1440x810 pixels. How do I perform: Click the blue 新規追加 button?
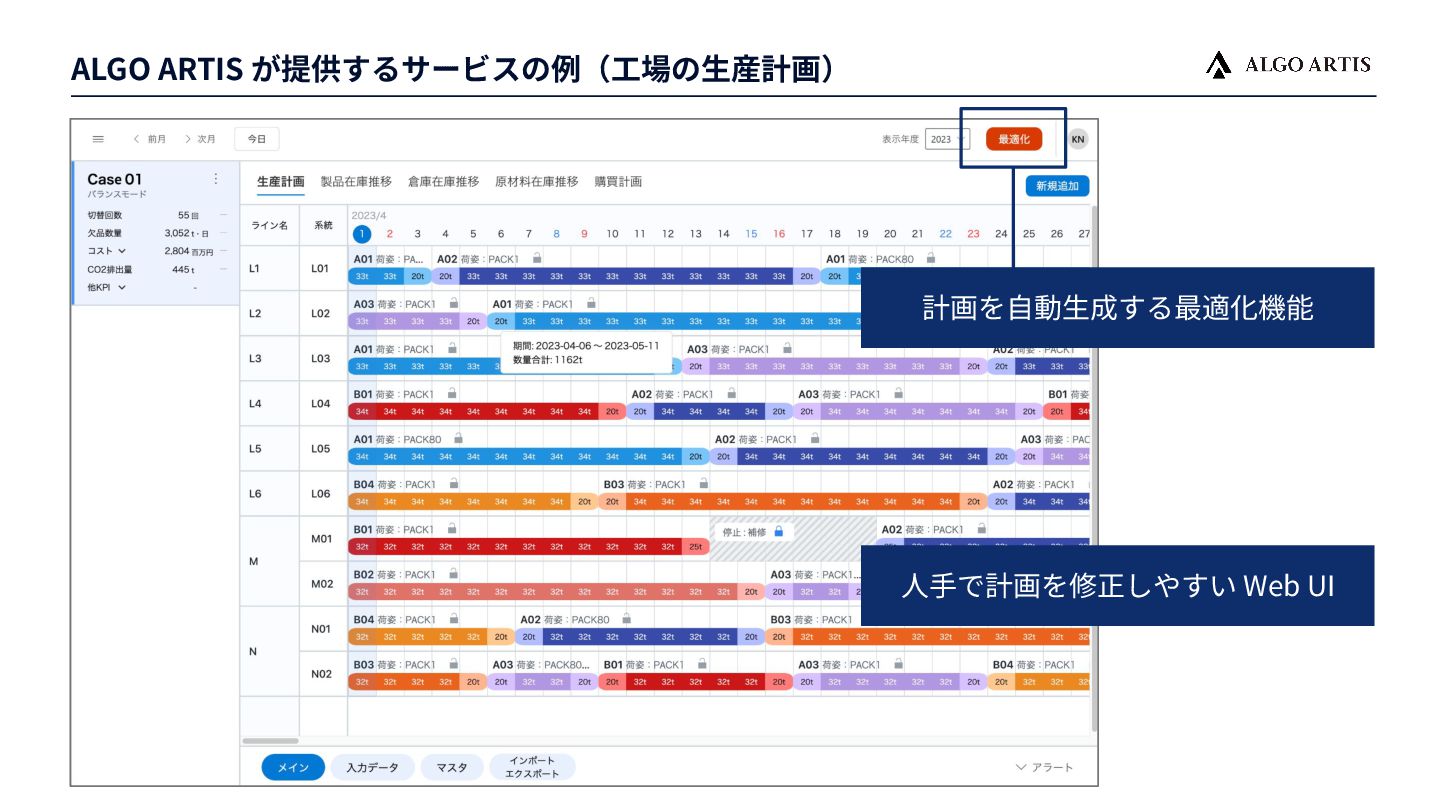1057,186
